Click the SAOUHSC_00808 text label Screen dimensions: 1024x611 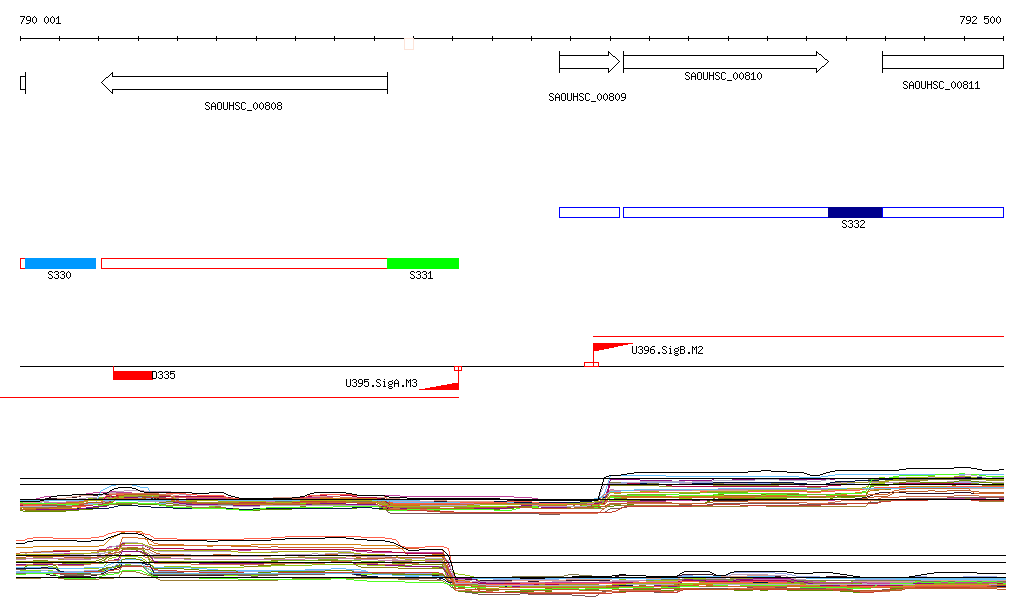point(243,106)
